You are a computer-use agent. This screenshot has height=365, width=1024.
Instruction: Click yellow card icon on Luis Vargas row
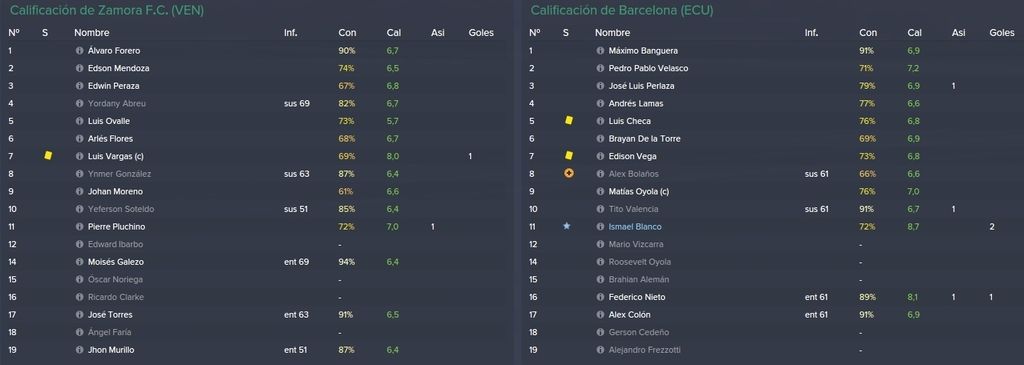click(48, 156)
